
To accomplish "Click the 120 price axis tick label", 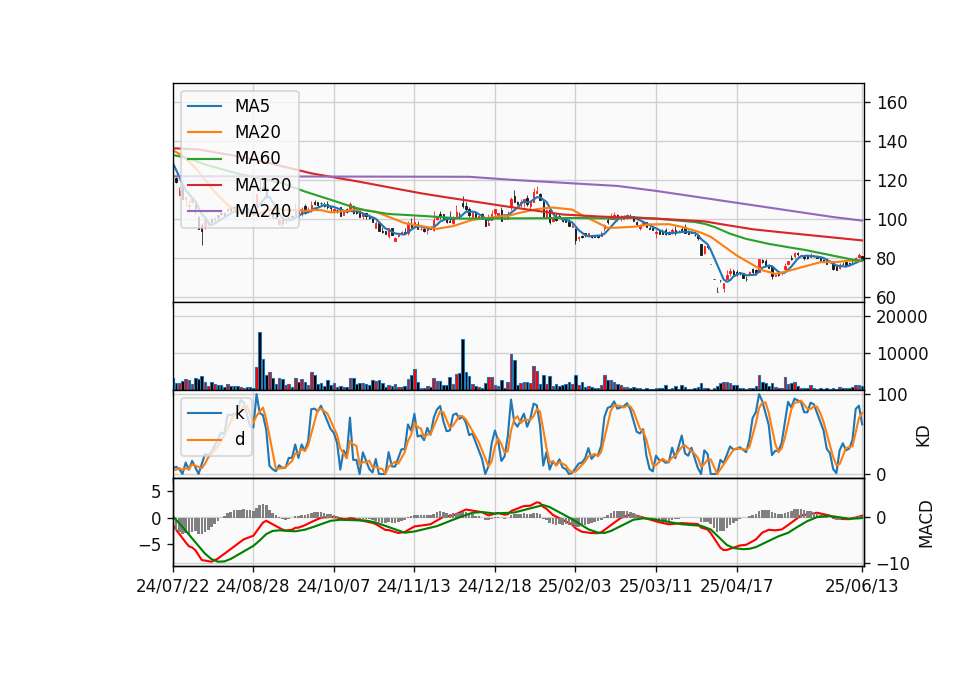I will click(892, 181).
